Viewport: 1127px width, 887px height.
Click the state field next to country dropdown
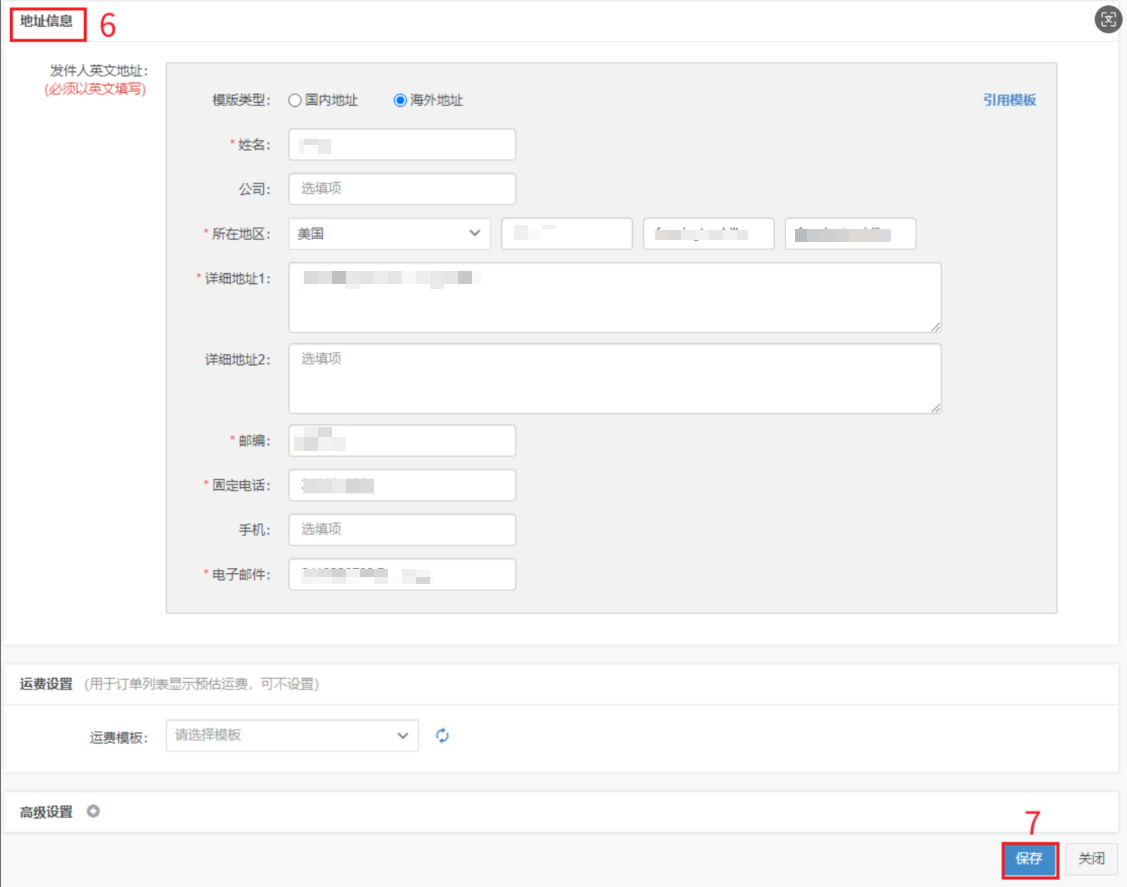pyautogui.click(x=567, y=234)
